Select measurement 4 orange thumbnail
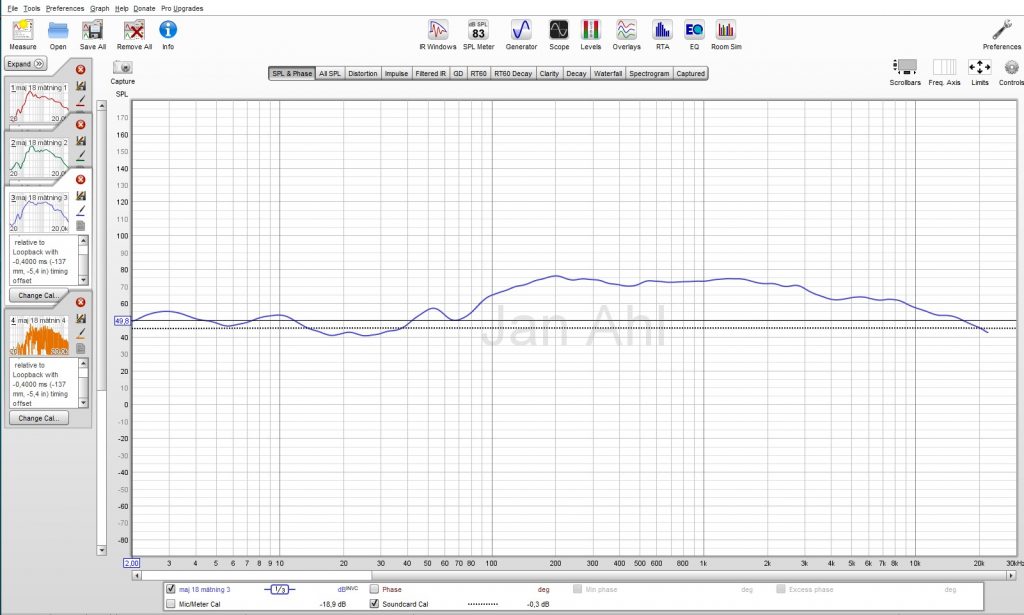The width and height of the screenshot is (1024, 615). [39, 336]
